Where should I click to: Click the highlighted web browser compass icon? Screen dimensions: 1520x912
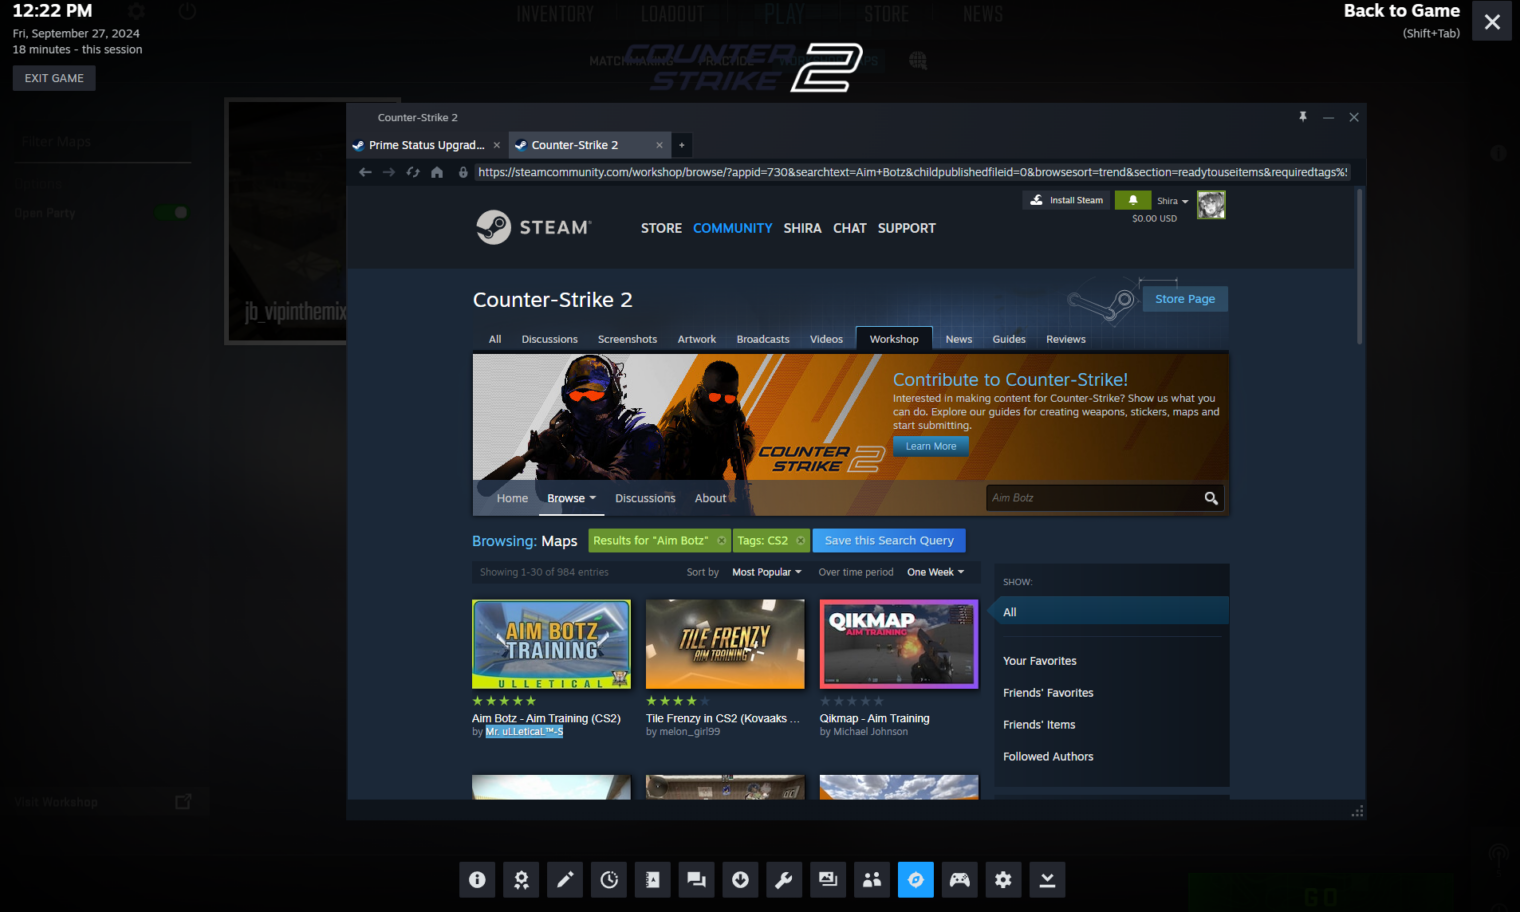pos(916,880)
